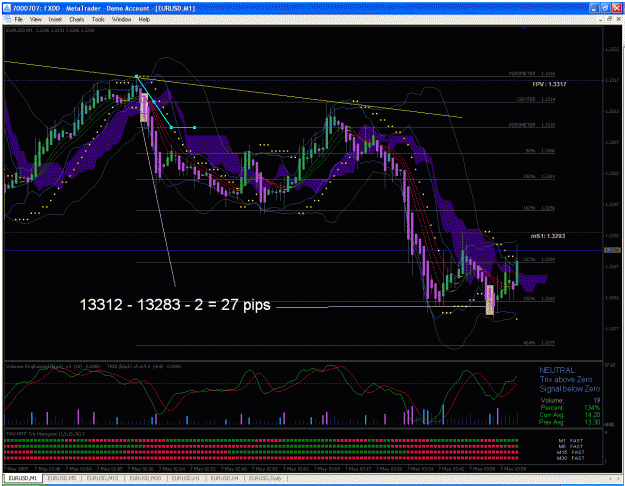Screen dimensions: 625x486
Task: Click the current price marker on the price axis
Action: coord(612,250)
